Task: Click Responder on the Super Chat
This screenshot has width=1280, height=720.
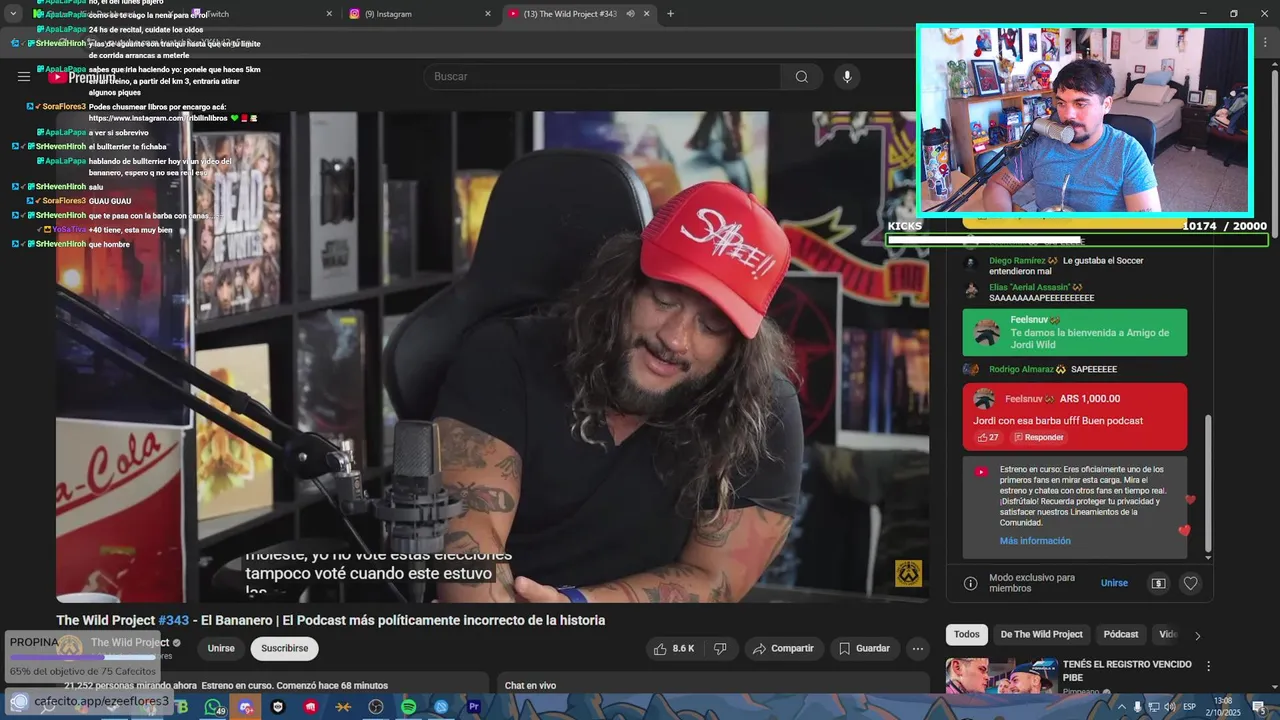Action: [1038, 437]
